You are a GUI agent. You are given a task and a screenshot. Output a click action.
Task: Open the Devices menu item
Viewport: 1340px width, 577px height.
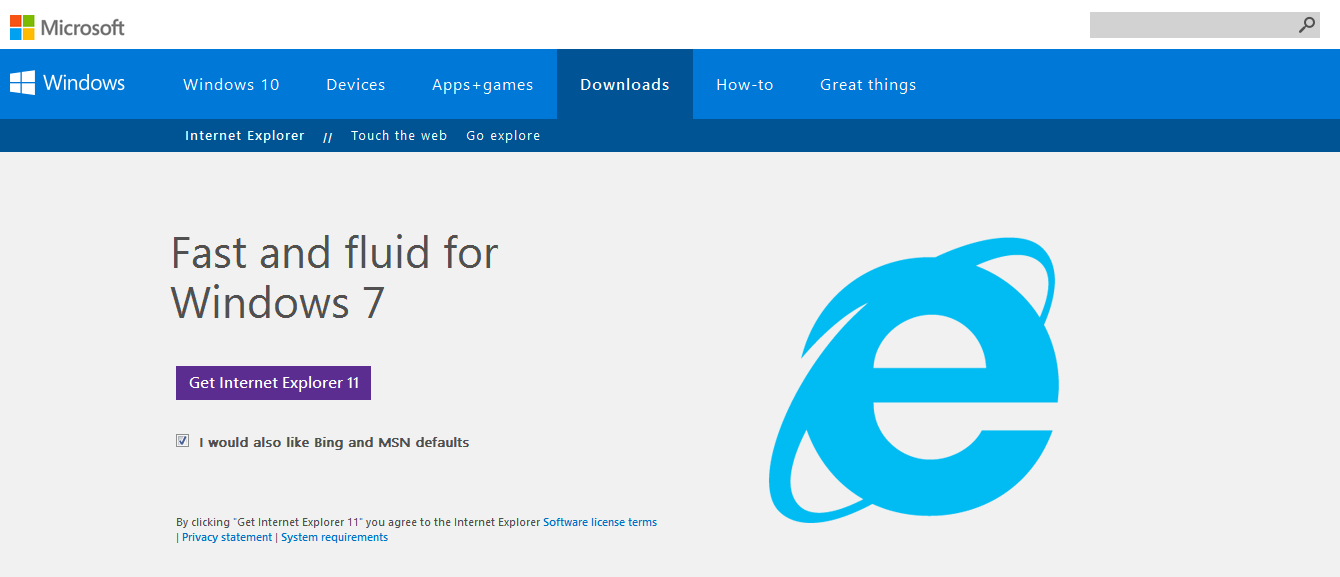[355, 85]
